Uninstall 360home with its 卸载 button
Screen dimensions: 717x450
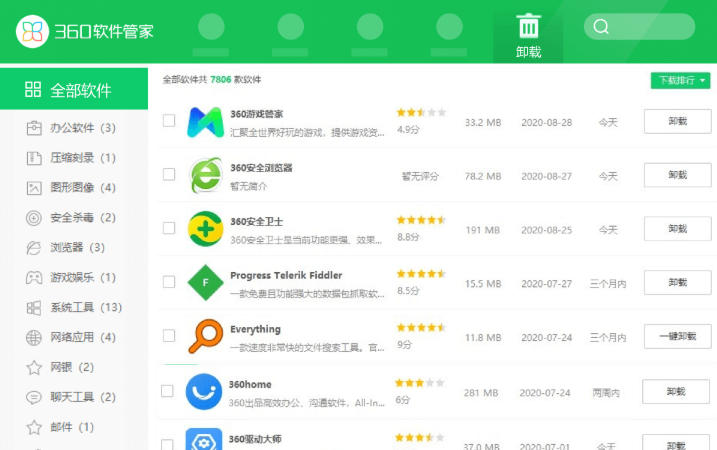(675, 391)
